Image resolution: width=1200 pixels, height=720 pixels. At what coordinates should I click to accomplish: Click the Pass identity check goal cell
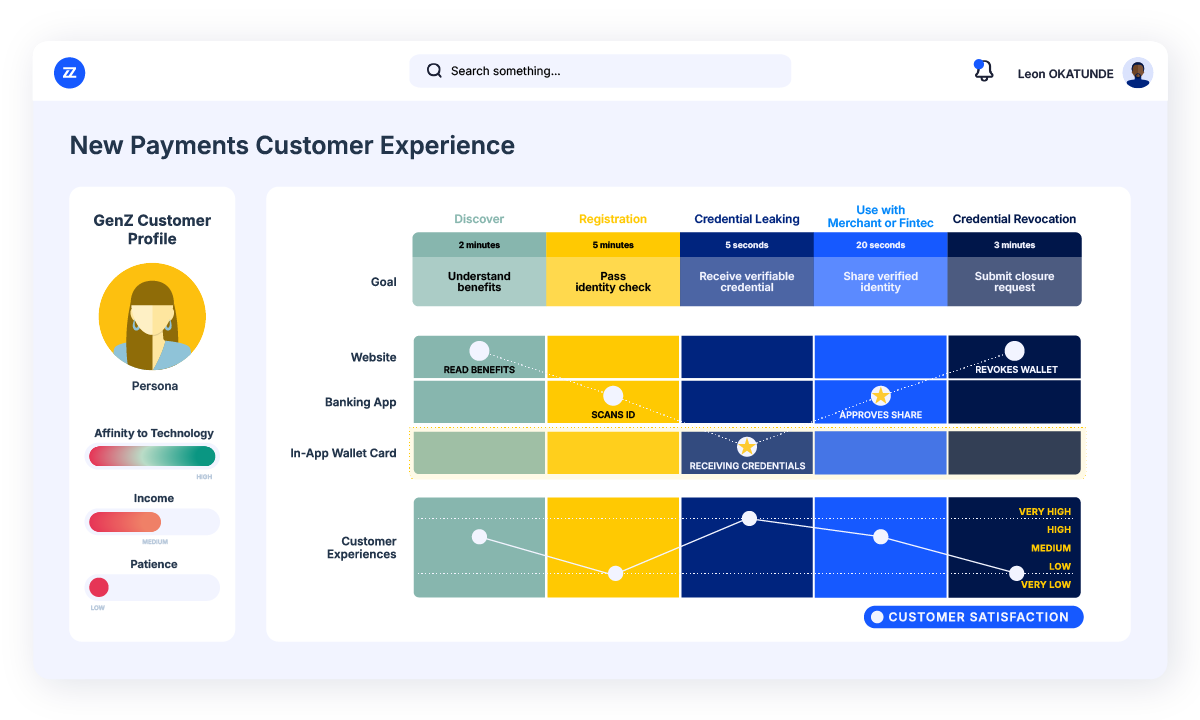pos(613,282)
